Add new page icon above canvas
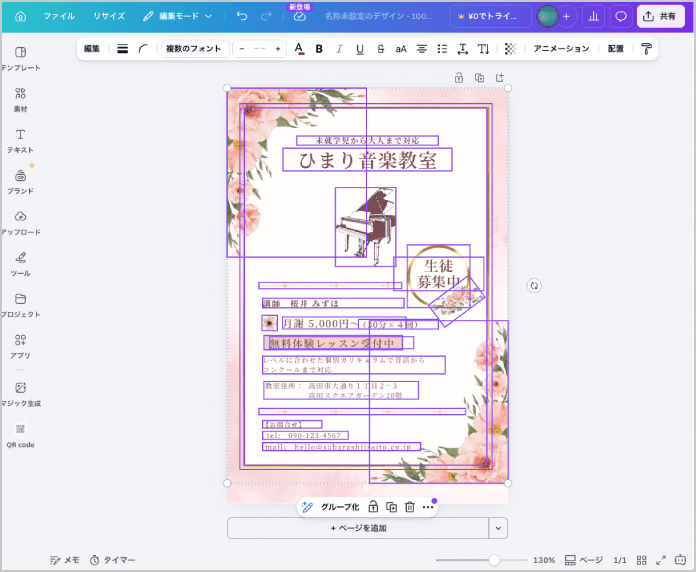The height and width of the screenshot is (572, 696). (x=500, y=78)
